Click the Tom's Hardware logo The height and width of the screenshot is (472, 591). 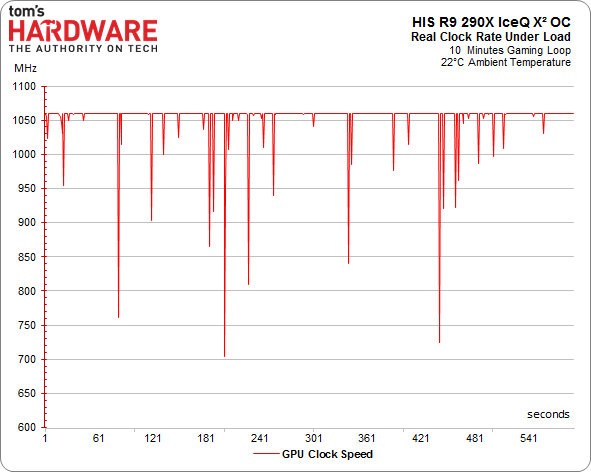tap(83, 29)
